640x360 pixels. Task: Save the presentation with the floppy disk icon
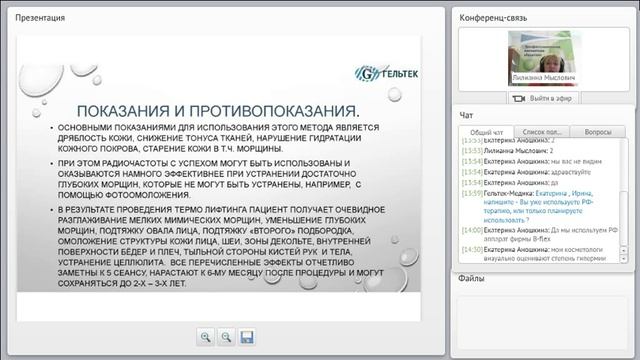pyautogui.click(x=247, y=337)
